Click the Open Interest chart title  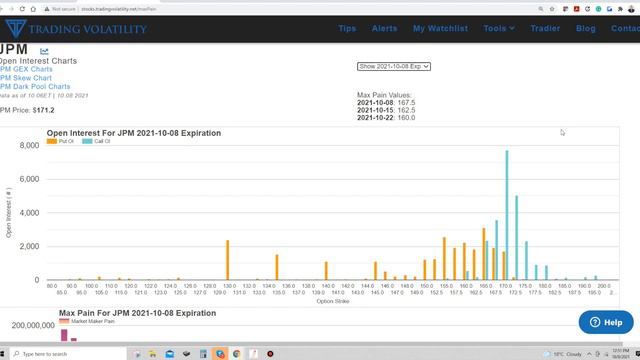coord(133,133)
